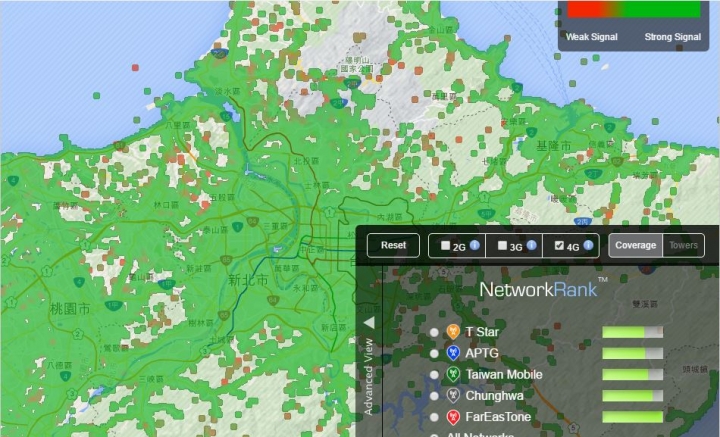The width and height of the screenshot is (720, 437).
Task: Click the red weak-signal square offshore
Action: 135,67
